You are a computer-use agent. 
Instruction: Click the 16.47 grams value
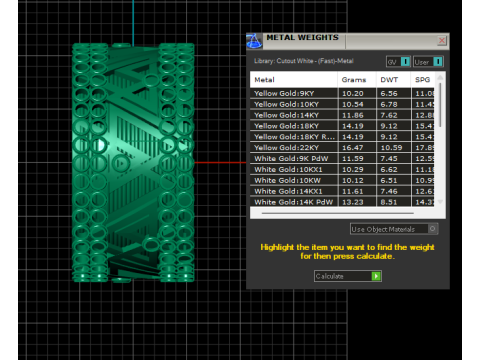tap(353, 148)
